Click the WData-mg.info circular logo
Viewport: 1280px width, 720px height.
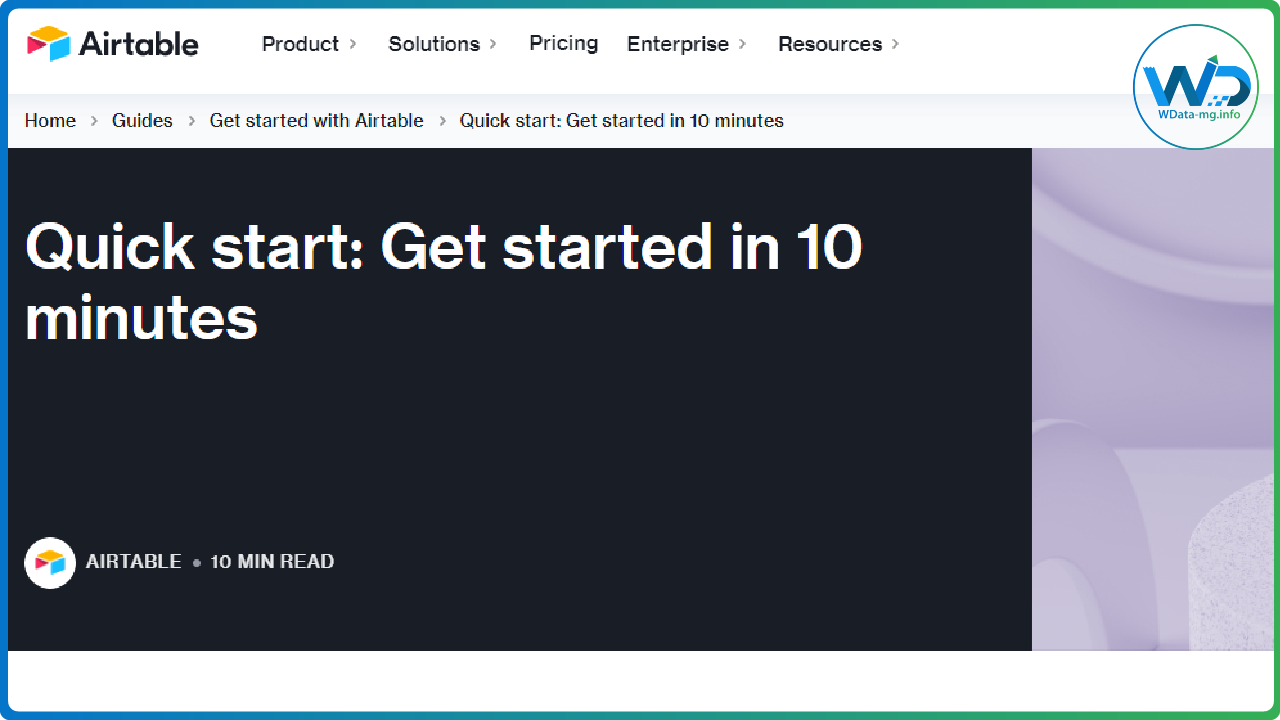point(1196,87)
